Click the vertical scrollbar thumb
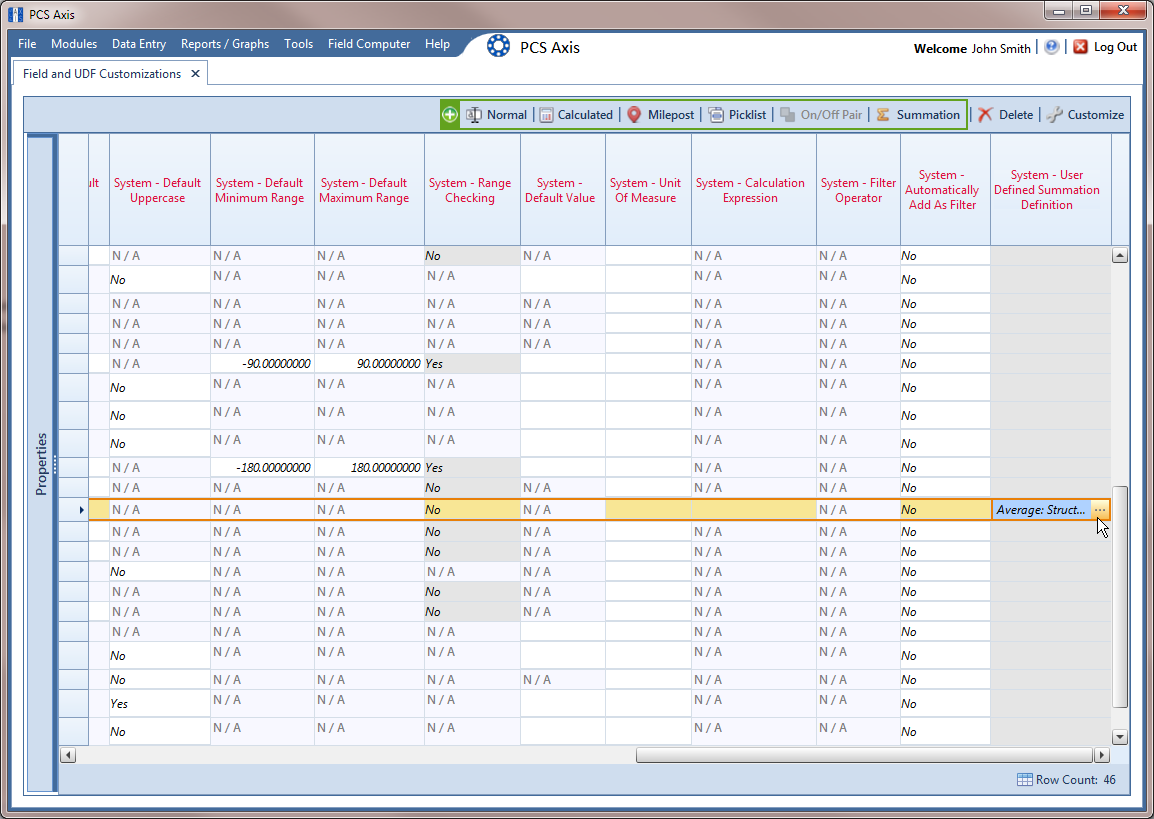 pyautogui.click(x=1119, y=596)
